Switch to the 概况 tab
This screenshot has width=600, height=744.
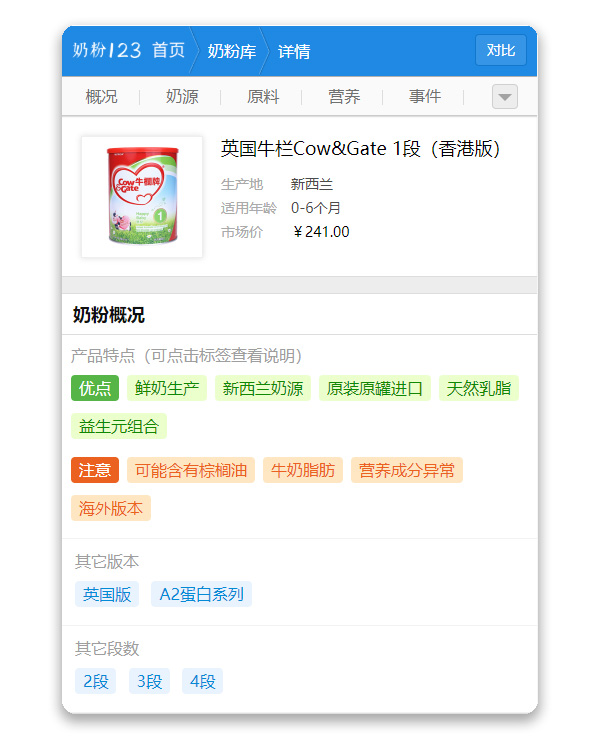pyautogui.click(x=101, y=97)
